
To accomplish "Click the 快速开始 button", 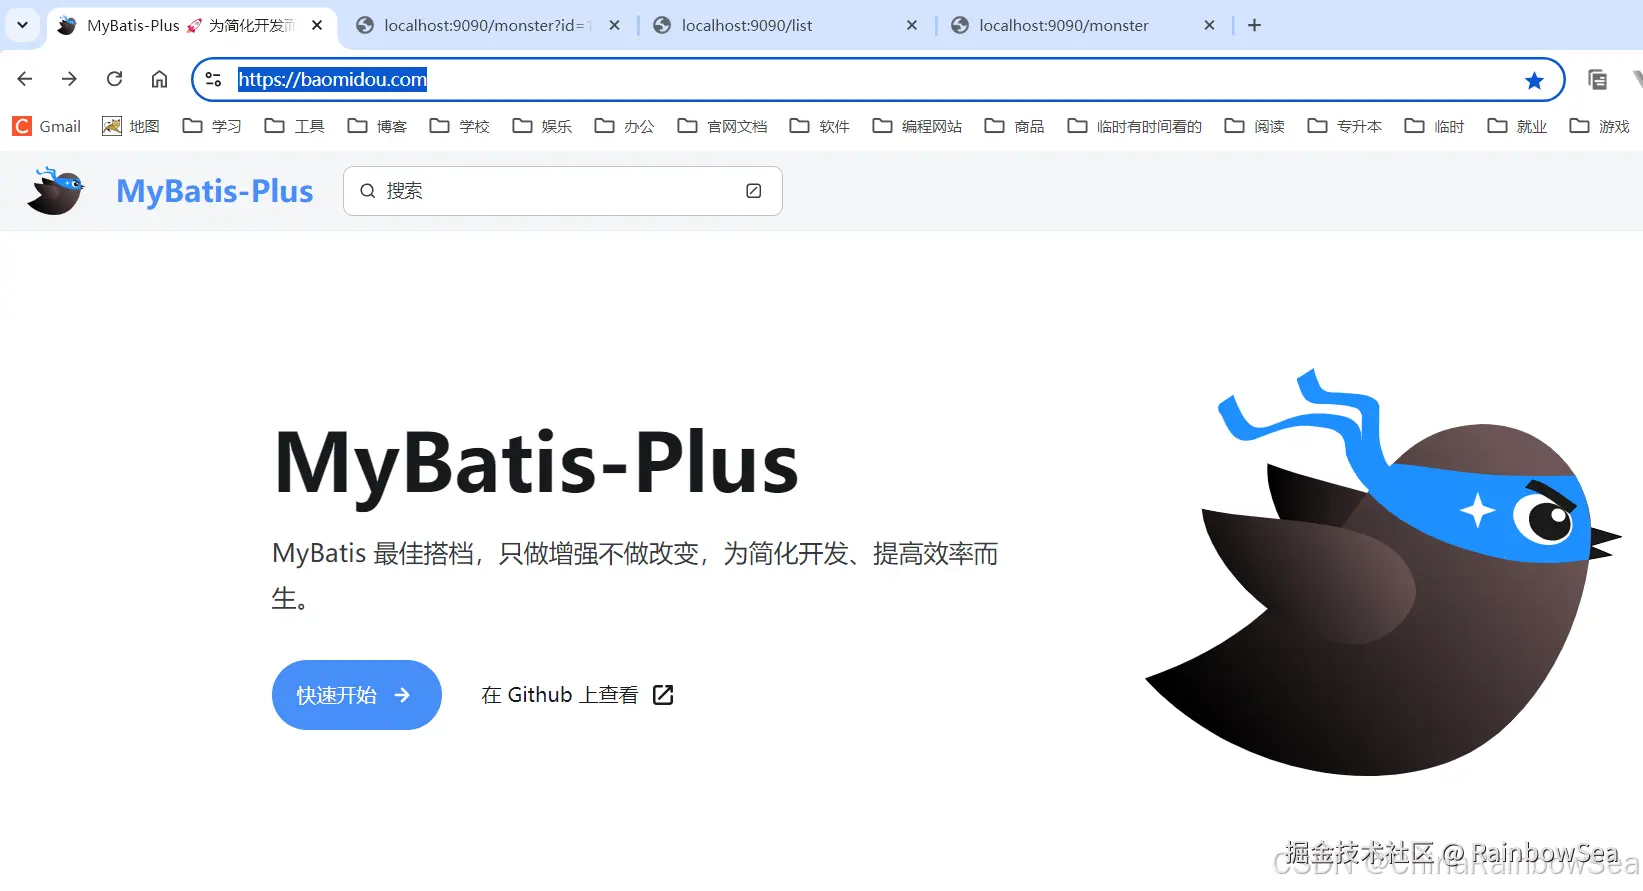I will coord(357,695).
